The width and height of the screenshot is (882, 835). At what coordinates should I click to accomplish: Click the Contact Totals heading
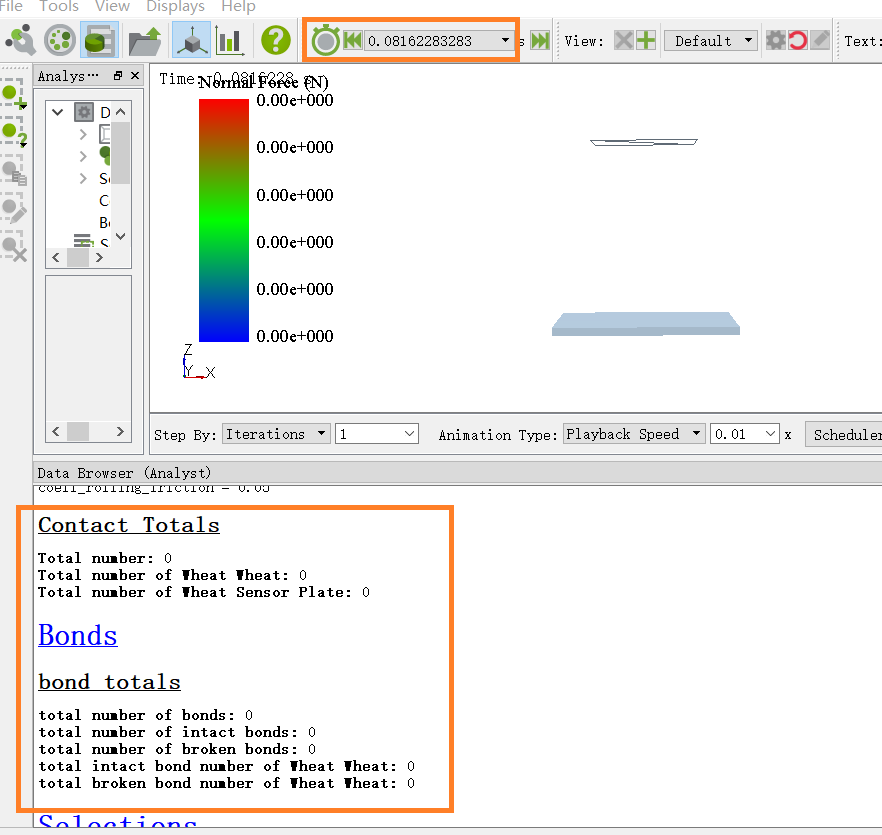coord(129,525)
